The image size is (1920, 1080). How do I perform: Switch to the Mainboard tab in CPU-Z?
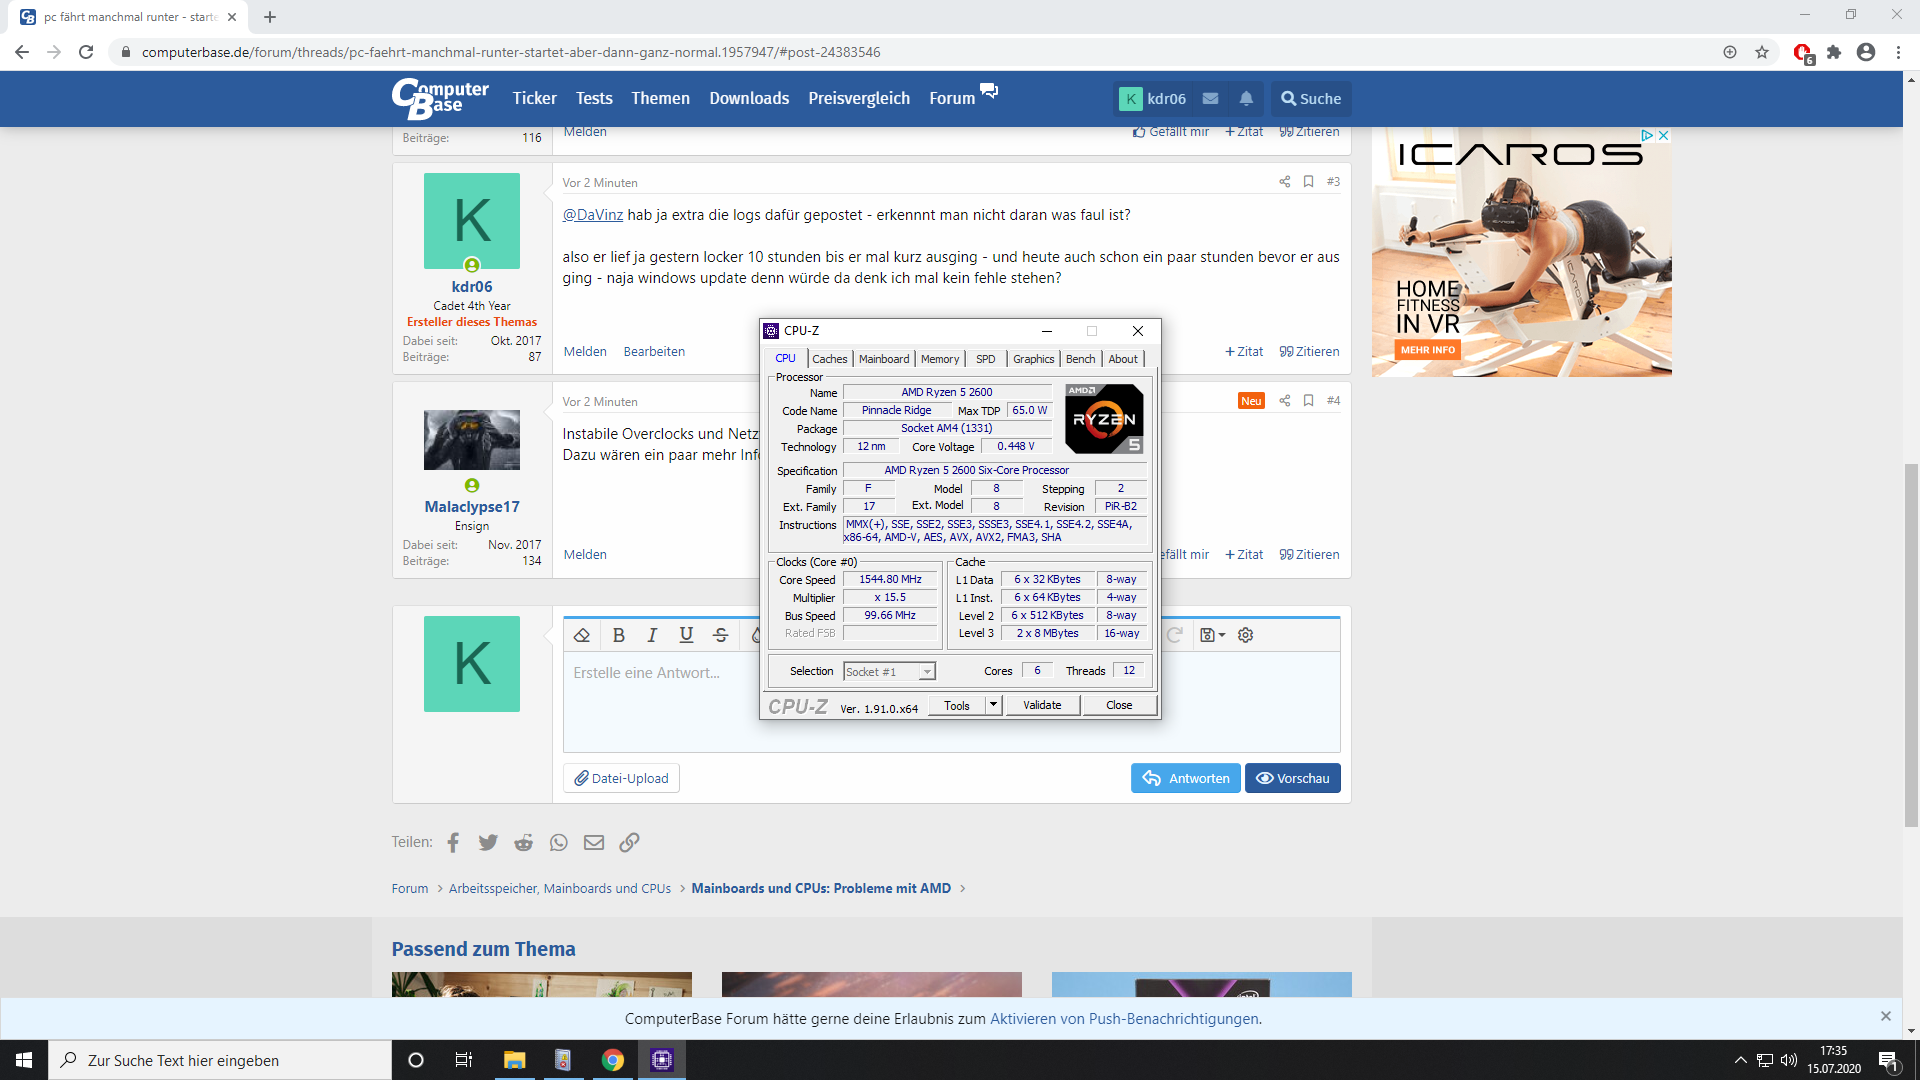click(x=884, y=359)
